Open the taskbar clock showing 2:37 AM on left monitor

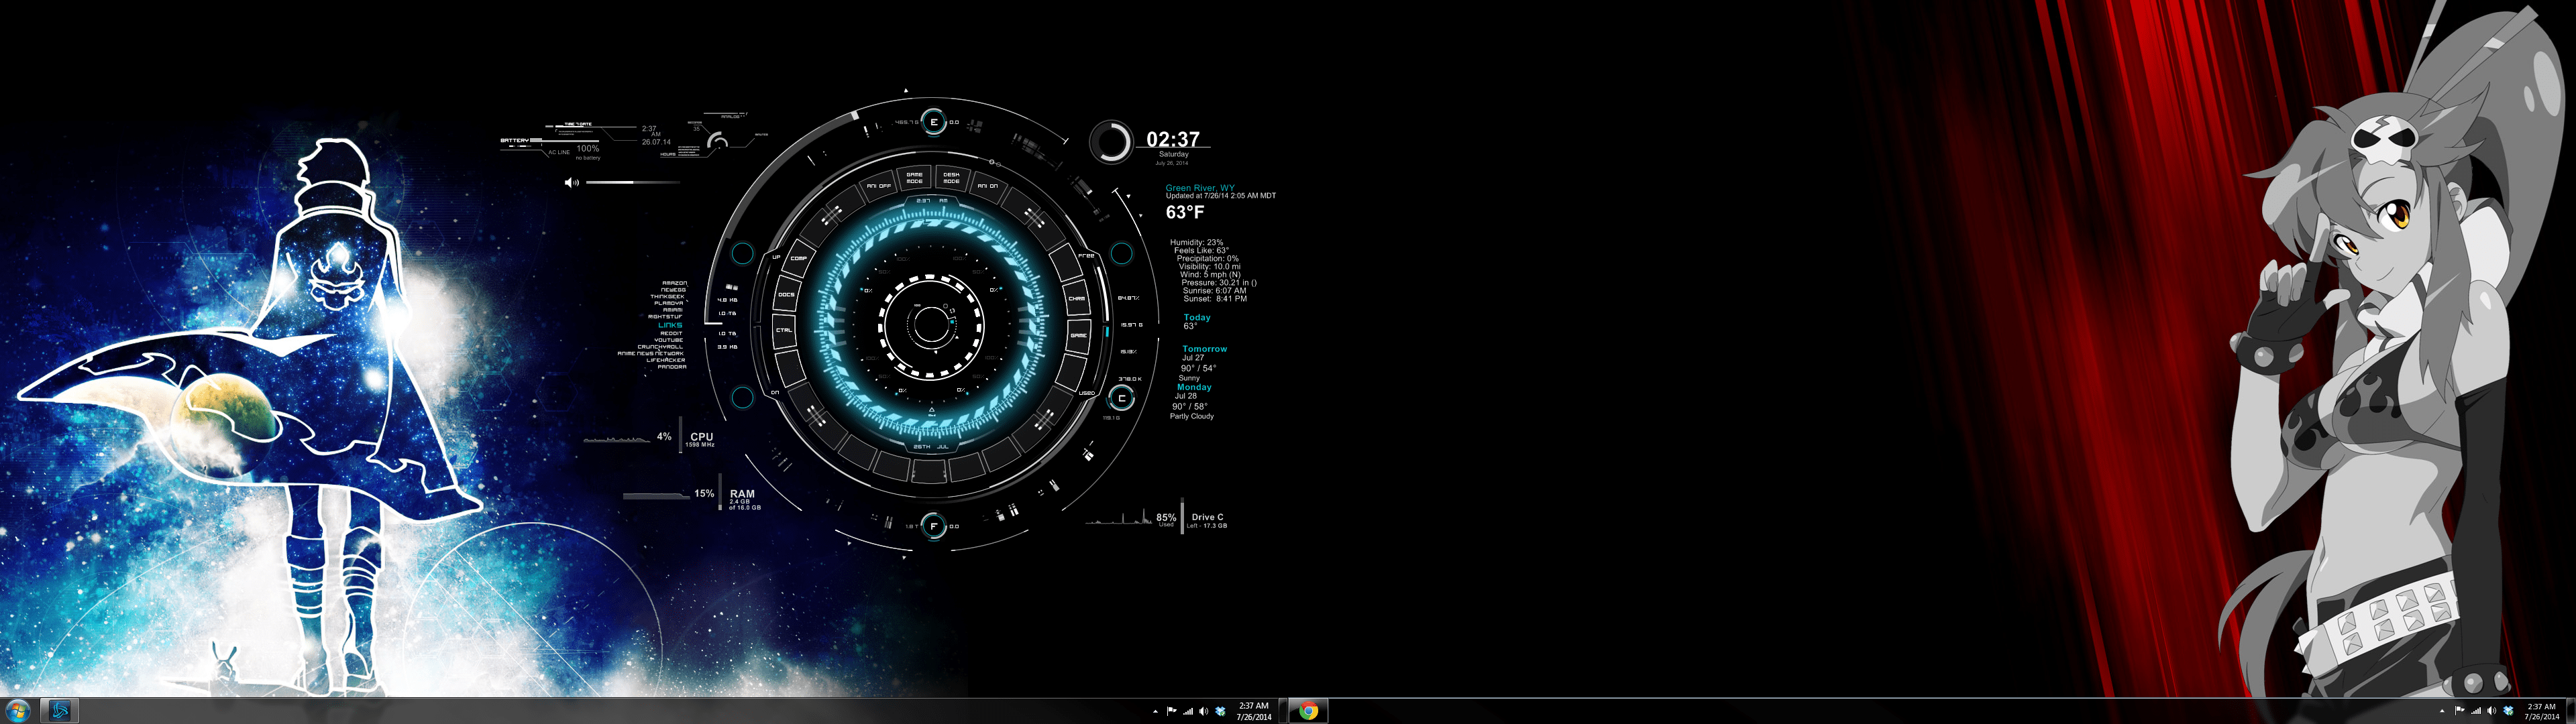[x=1253, y=711]
